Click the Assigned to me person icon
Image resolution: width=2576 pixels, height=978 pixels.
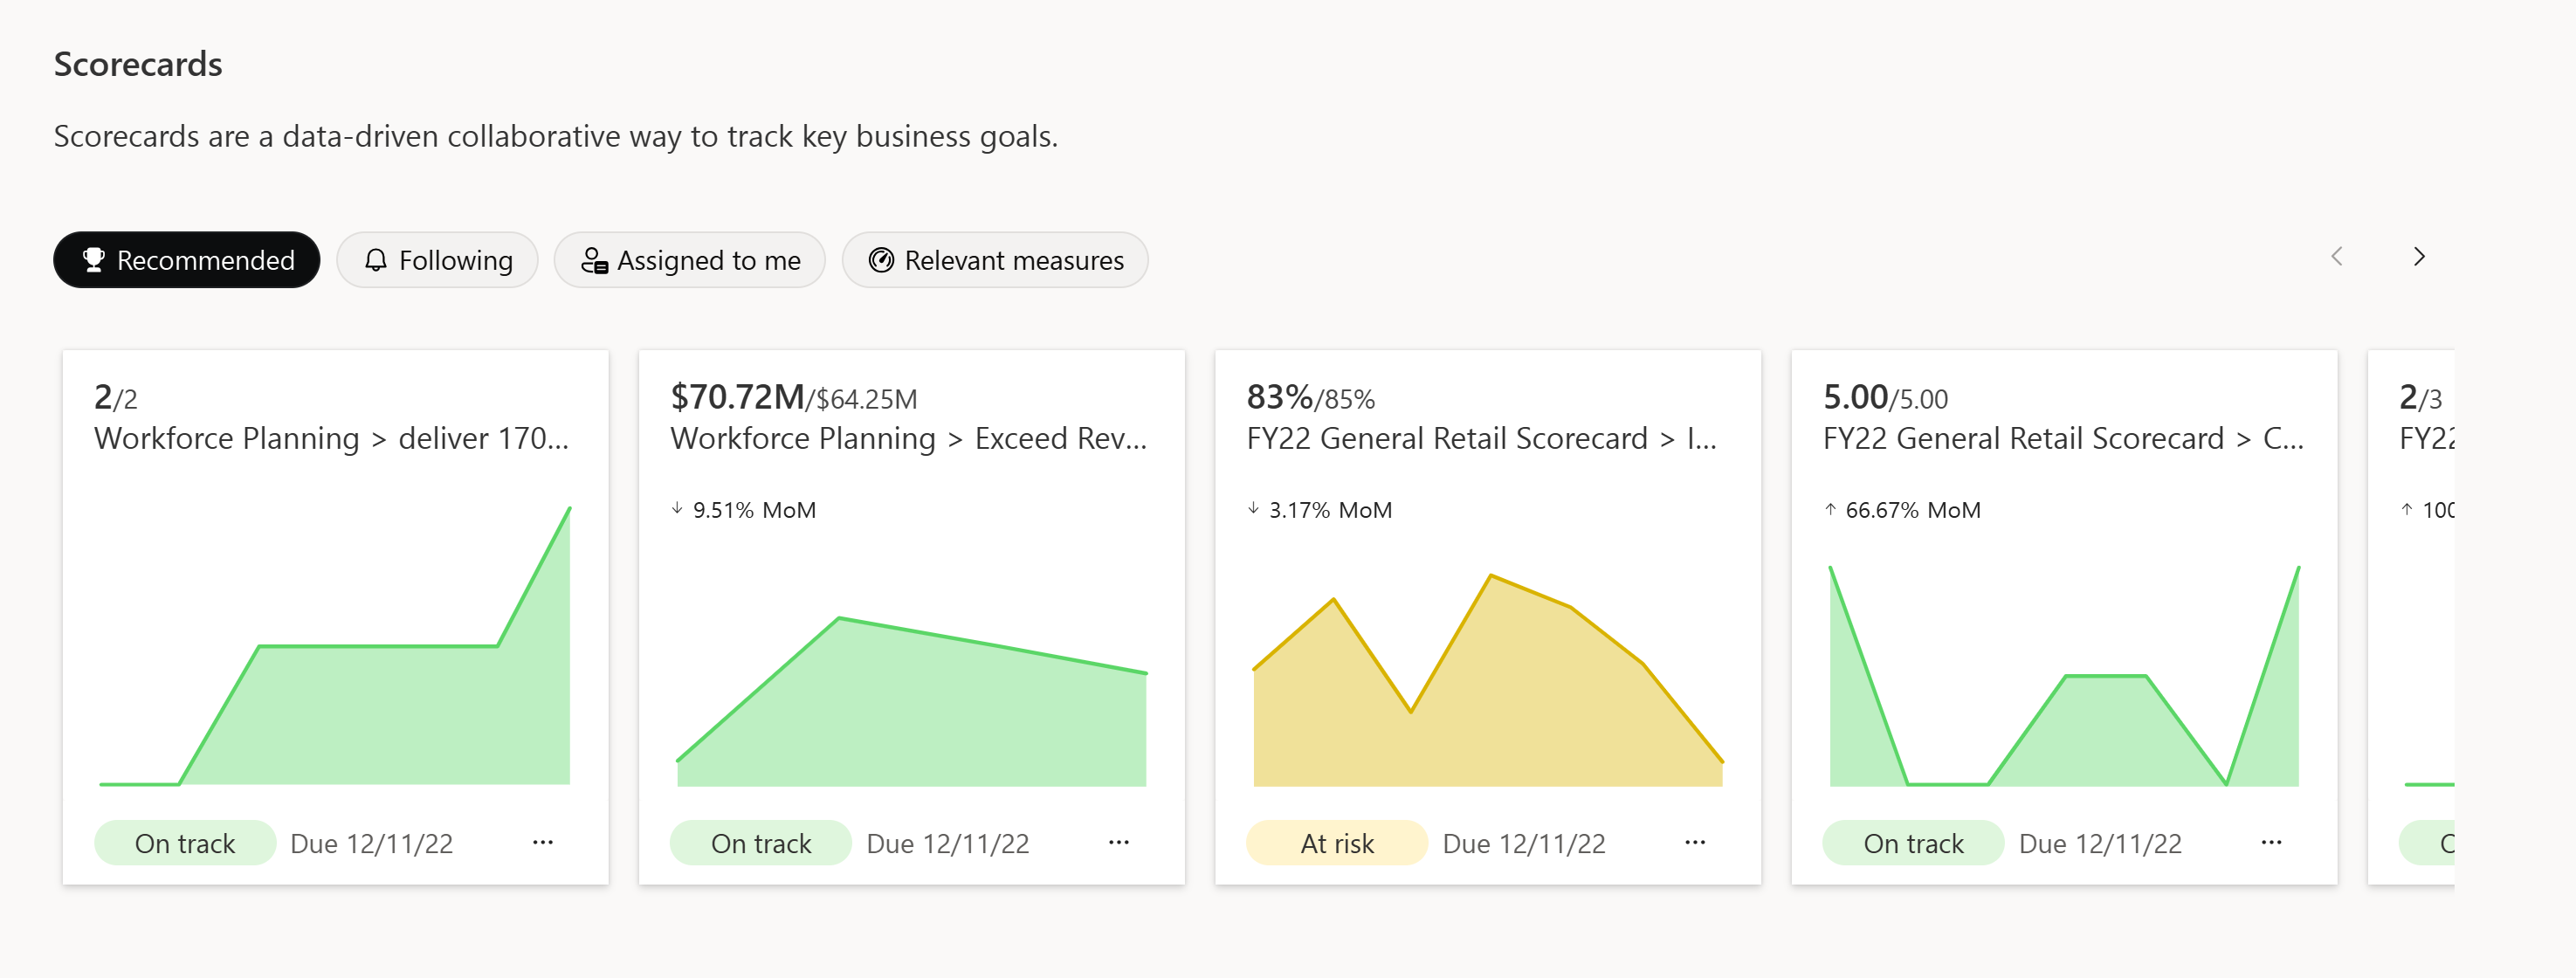(595, 258)
